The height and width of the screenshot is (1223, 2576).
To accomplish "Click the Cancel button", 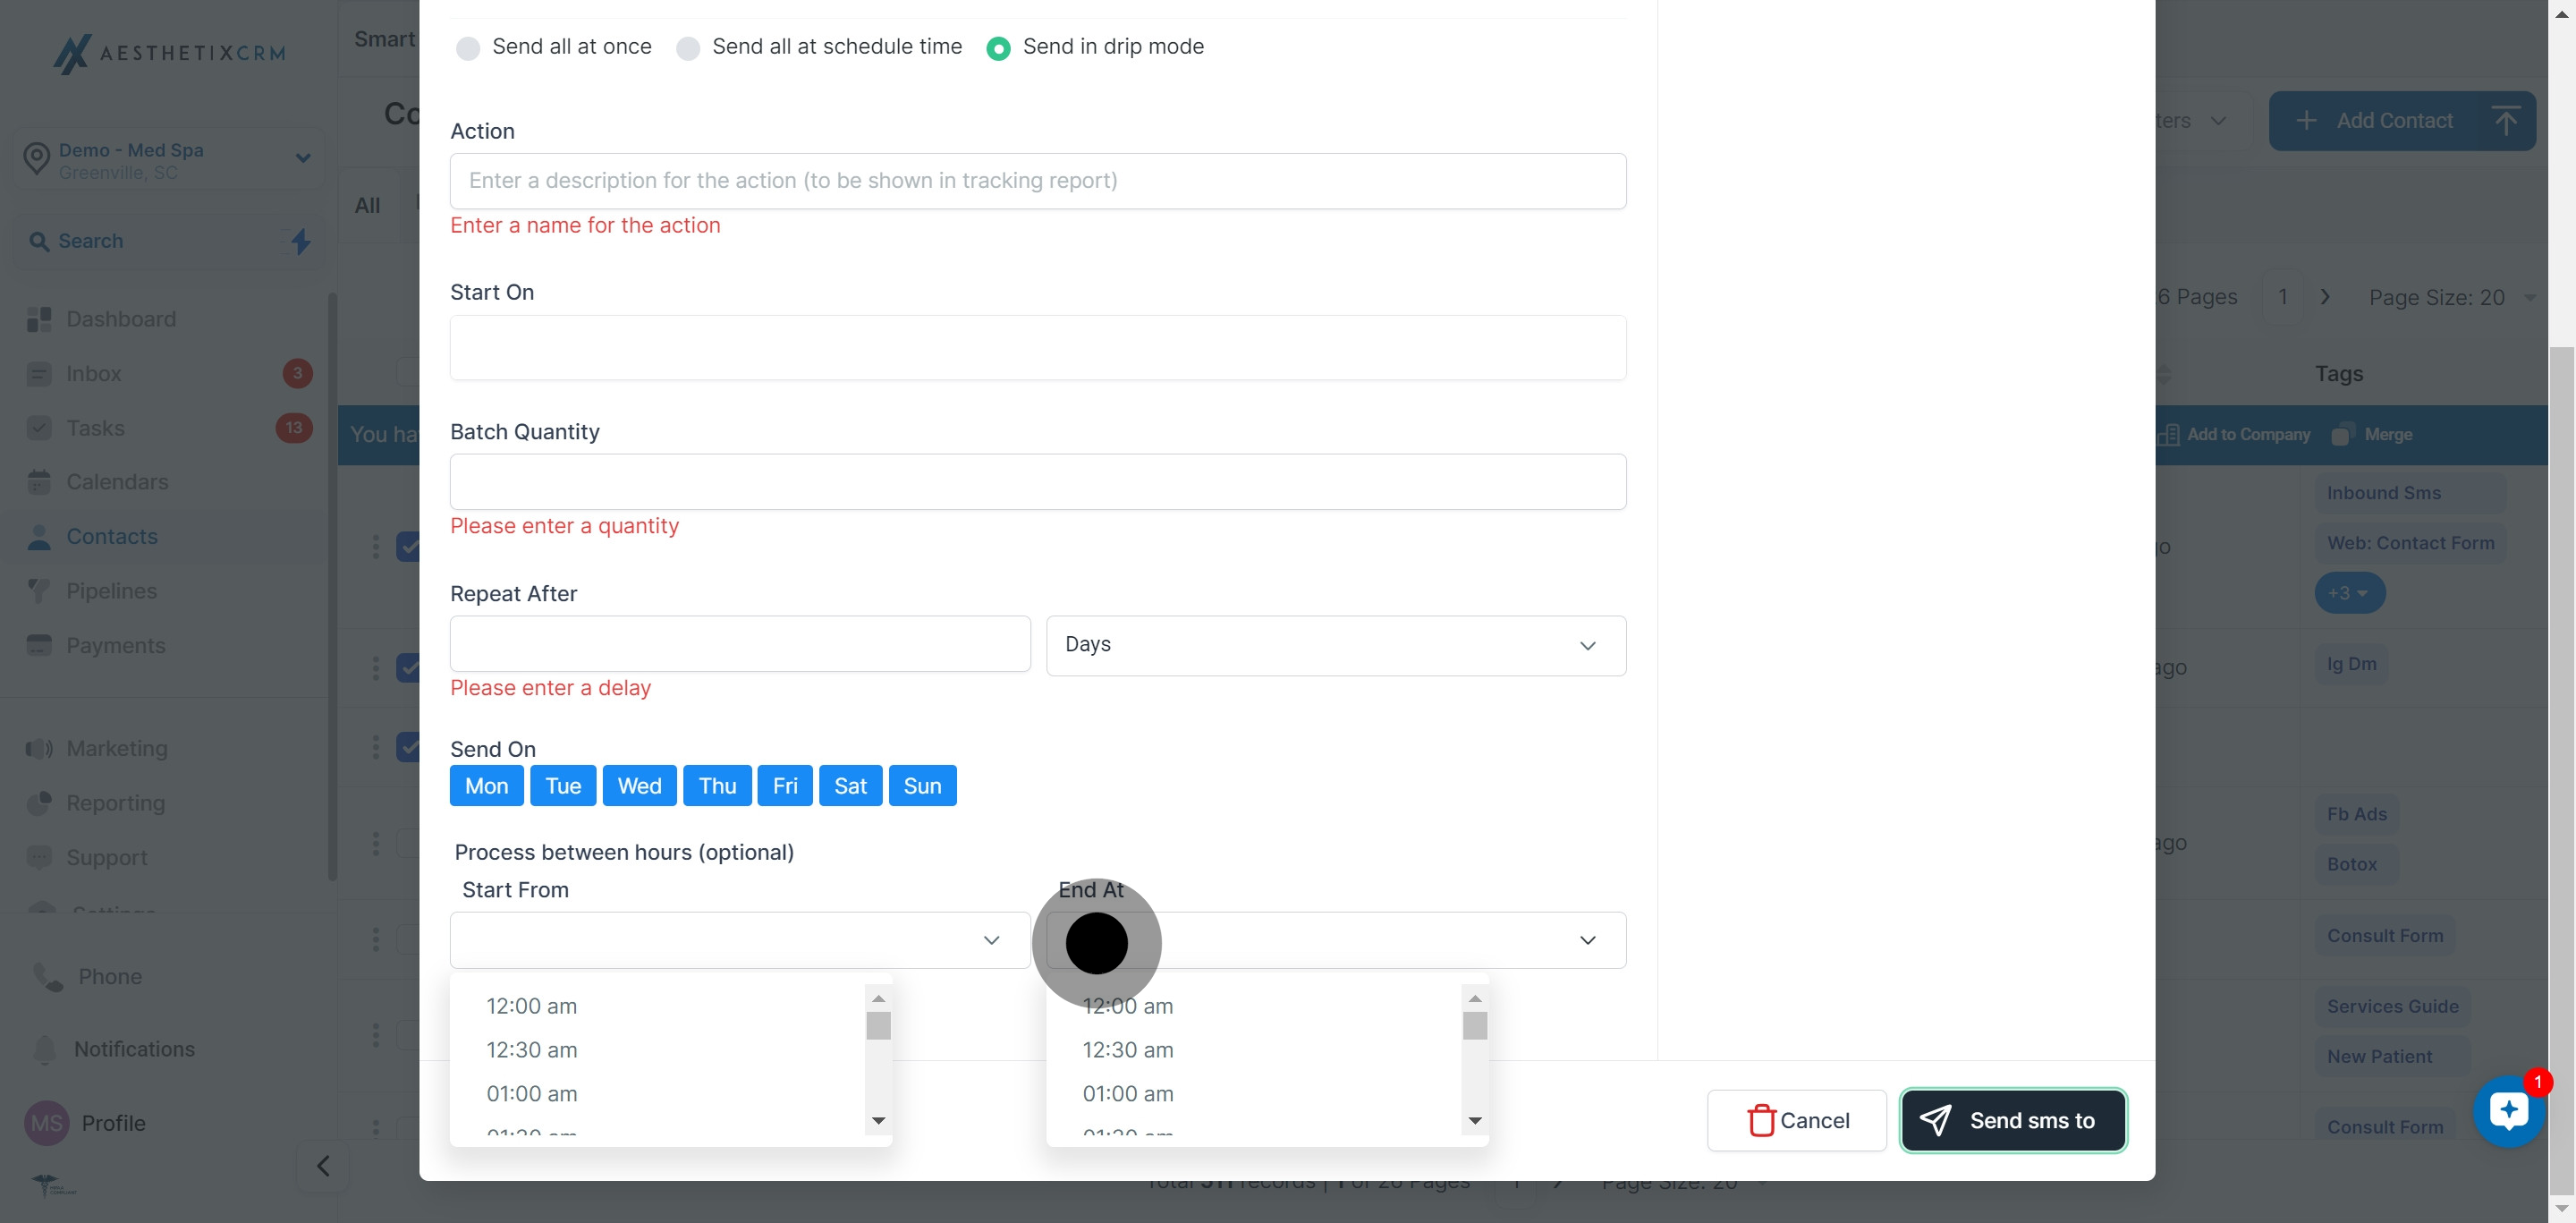I will click(x=1796, y=1120).
